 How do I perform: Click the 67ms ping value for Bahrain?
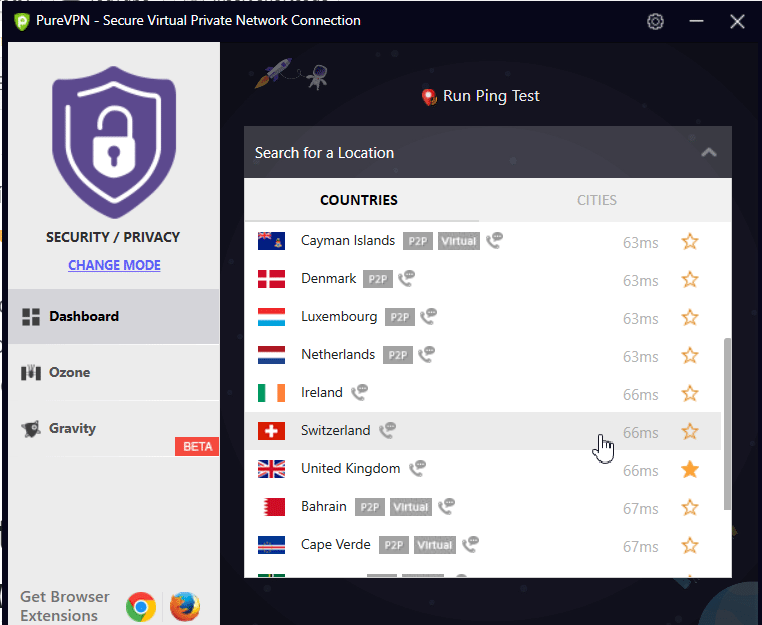(641, 509)
